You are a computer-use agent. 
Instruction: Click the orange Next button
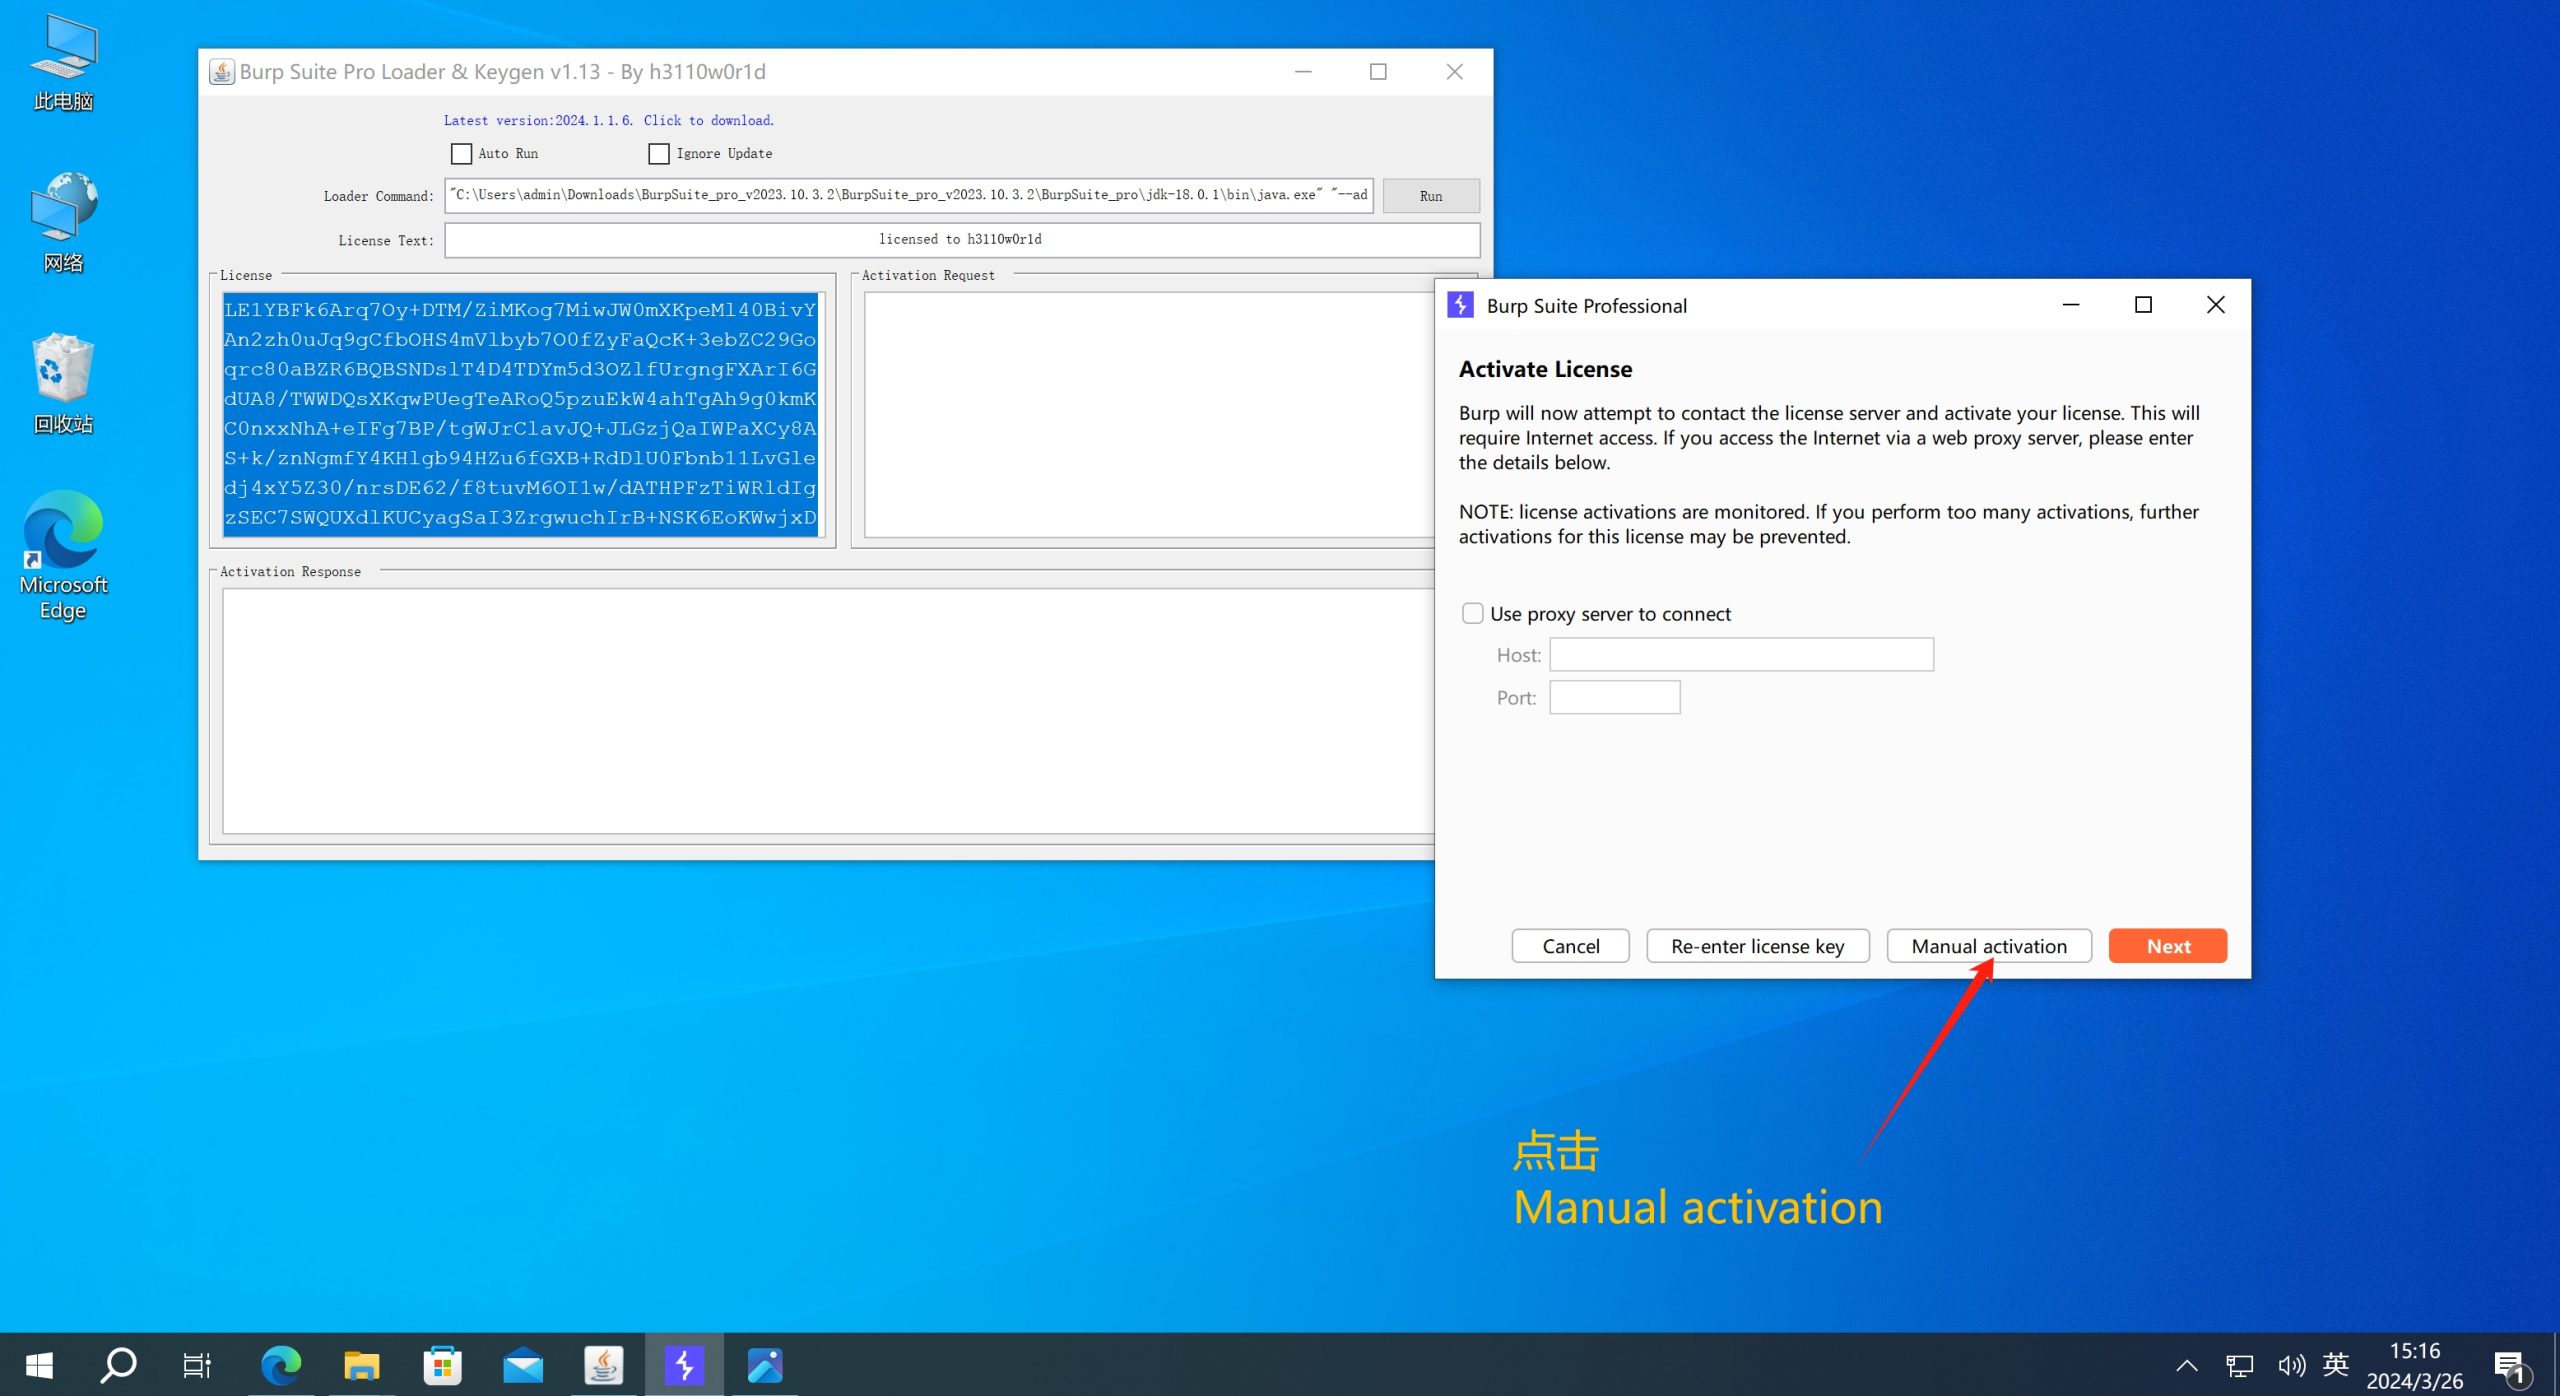tap(2168, 946)
